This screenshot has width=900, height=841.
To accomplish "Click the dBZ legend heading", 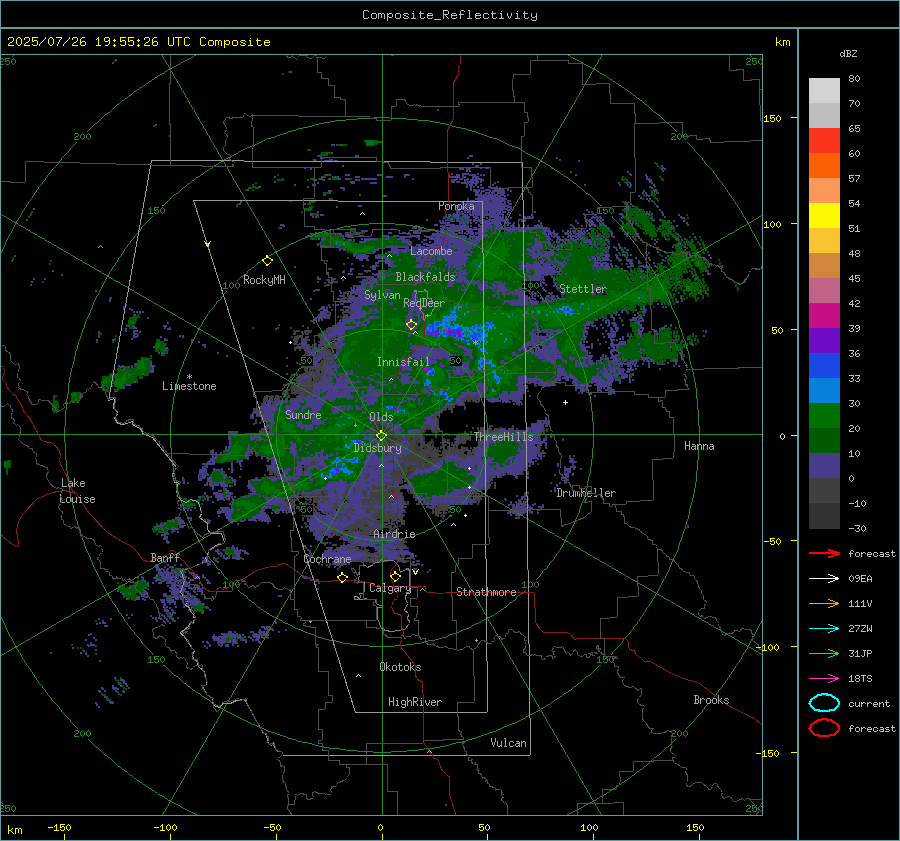I will coord(848,53).
